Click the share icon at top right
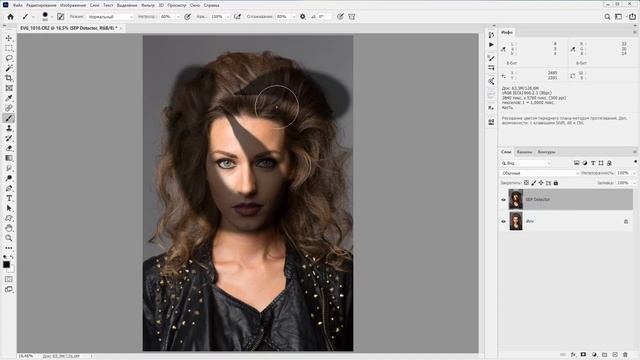640x360 pixels. pyautogui.click(x=632, y=17)
